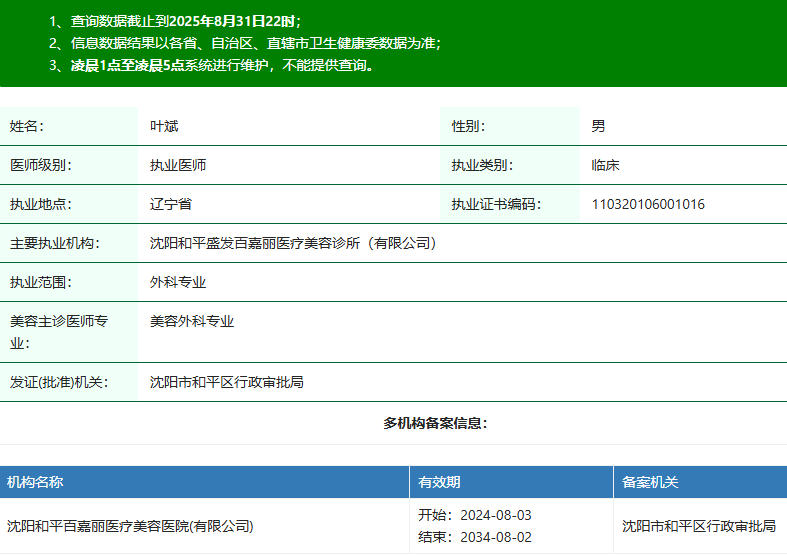The width and height of the screenshot is (787, 555).
Task: Select the 外科专业 practice scope value
Action: click(x=178, y=282)
